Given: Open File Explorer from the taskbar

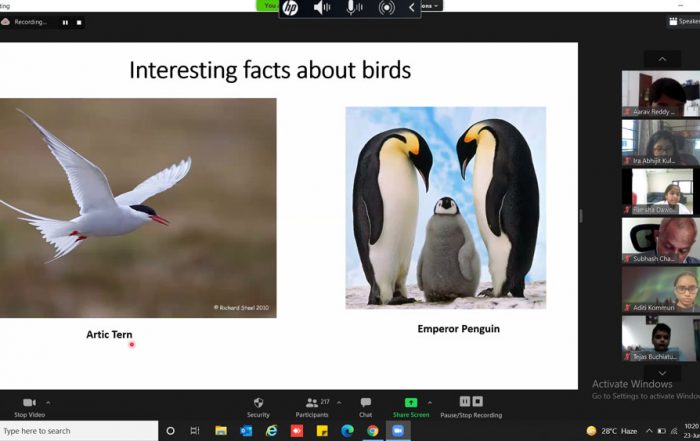Looking at the screenshot, I should pyautogui.click(x=221, y=431).
